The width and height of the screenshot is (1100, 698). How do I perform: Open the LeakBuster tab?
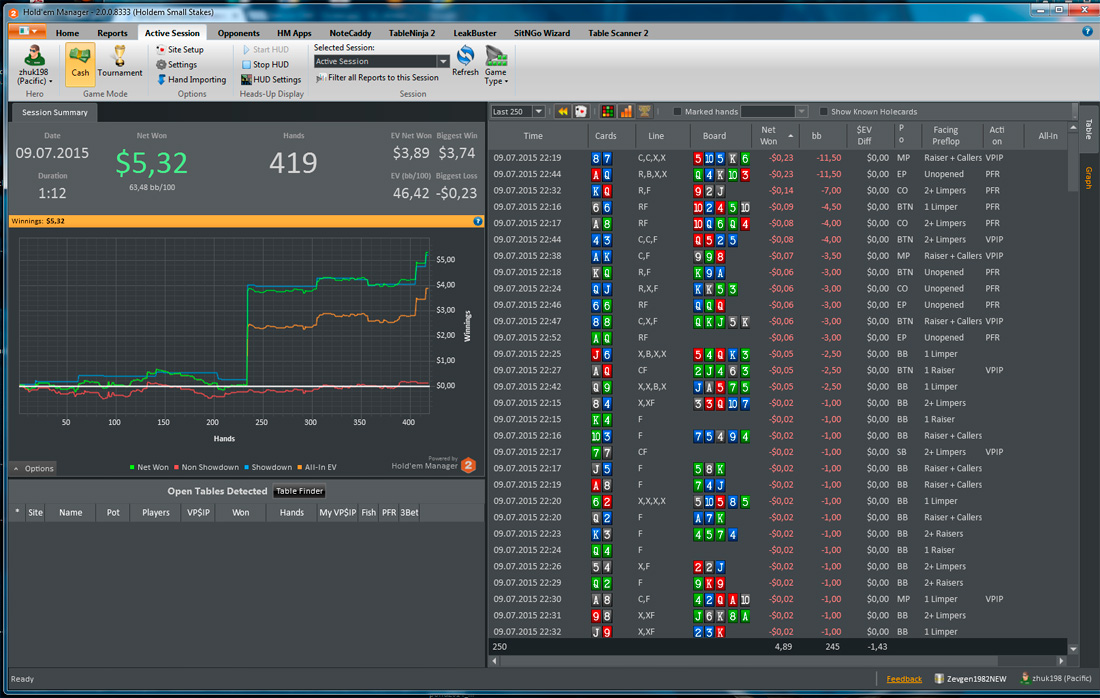coord(475,33)
